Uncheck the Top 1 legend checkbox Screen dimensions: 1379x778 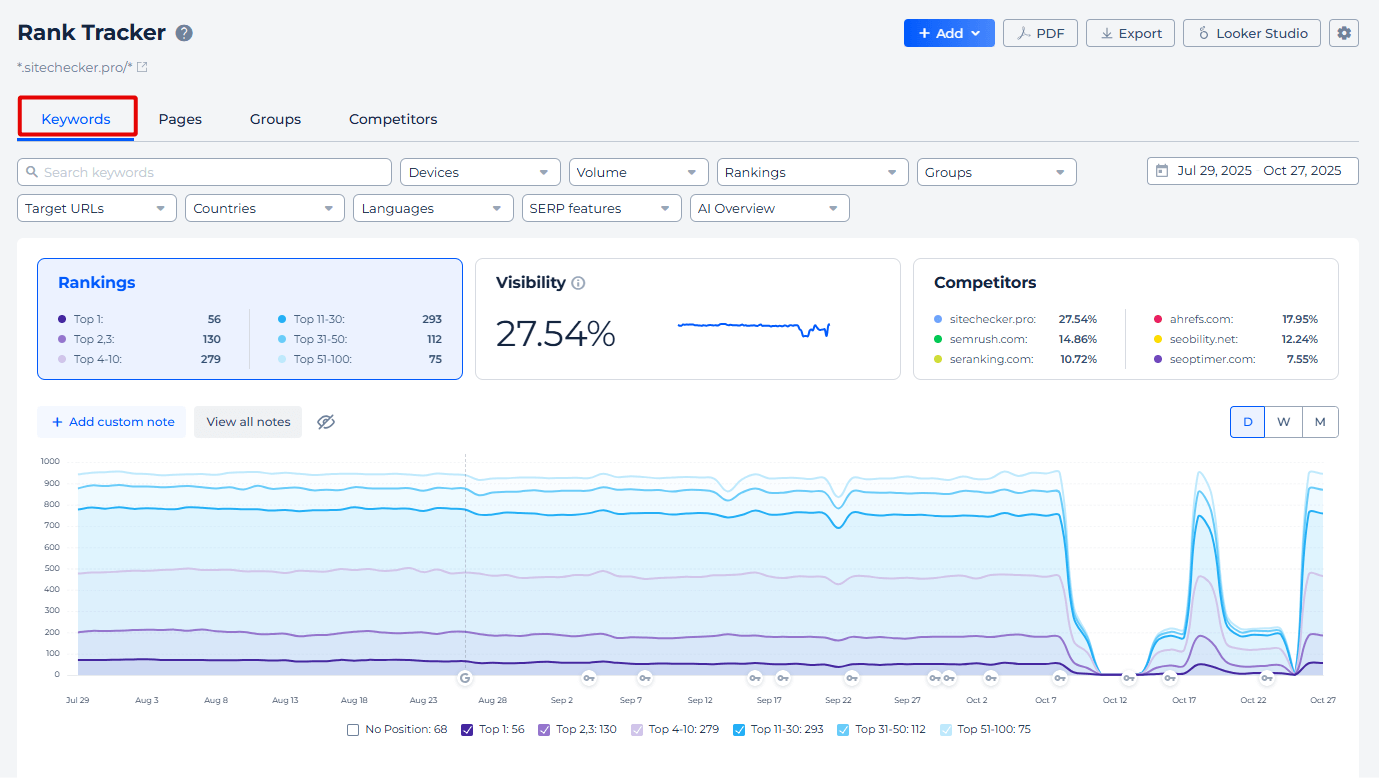(467, 730)
